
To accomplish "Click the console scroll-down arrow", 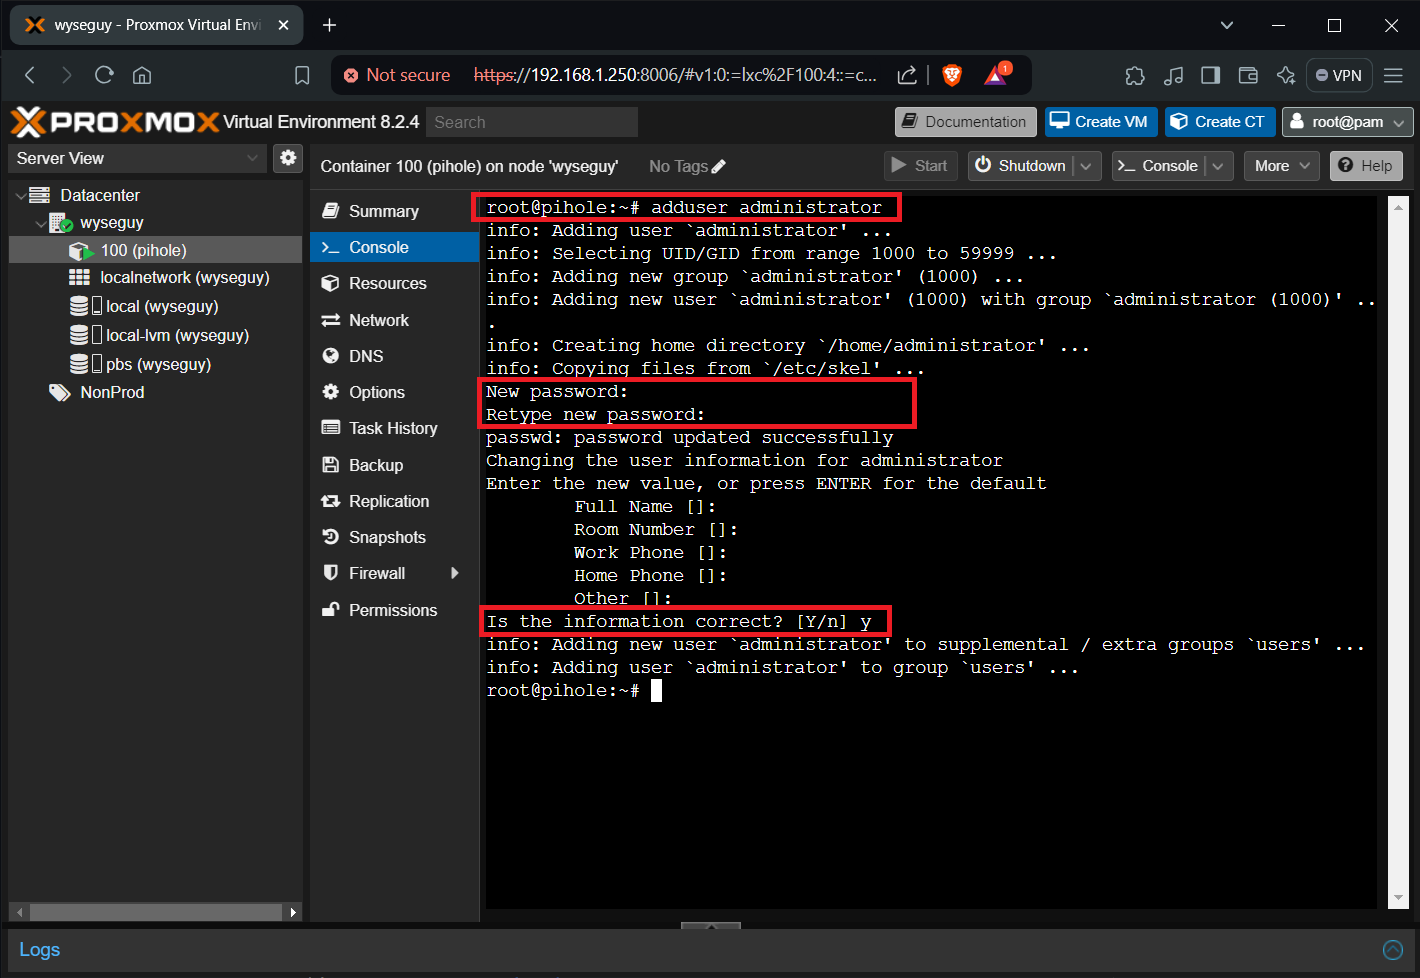I will [x=1398, y=898].
